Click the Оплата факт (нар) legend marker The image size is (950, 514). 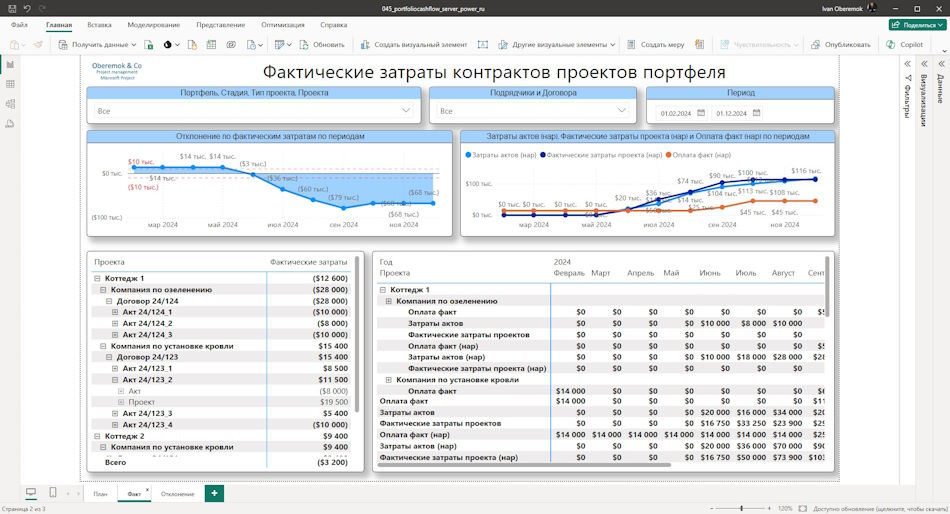pyautogui.click(x=668, y=155)
